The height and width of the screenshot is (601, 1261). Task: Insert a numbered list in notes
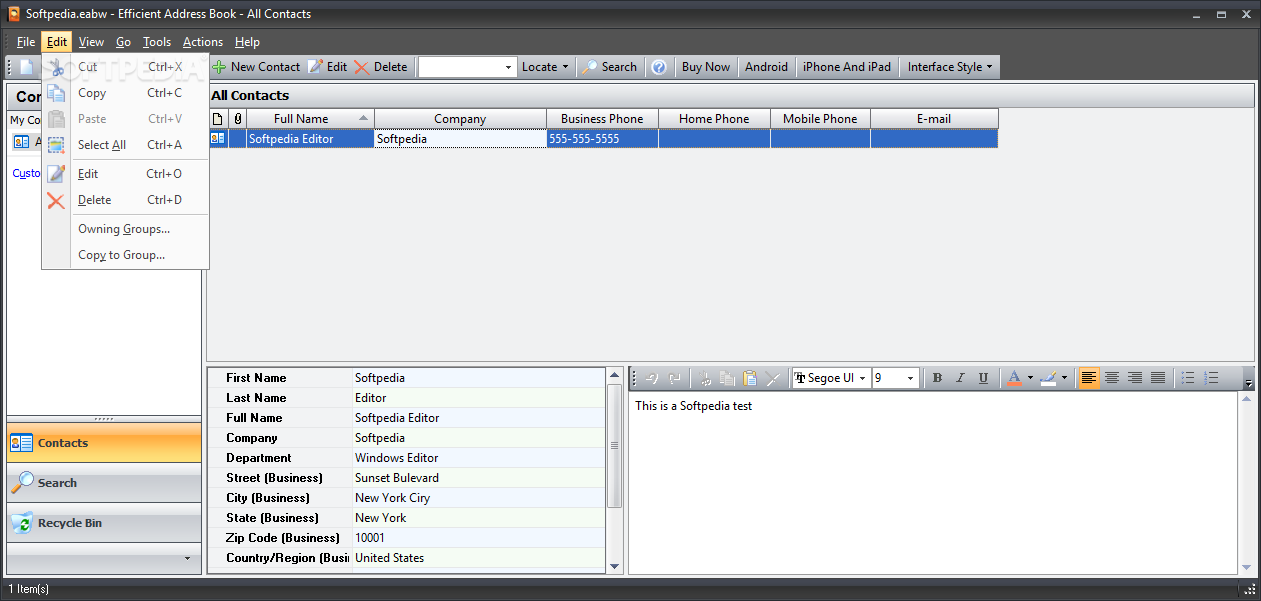[1211, 378]
